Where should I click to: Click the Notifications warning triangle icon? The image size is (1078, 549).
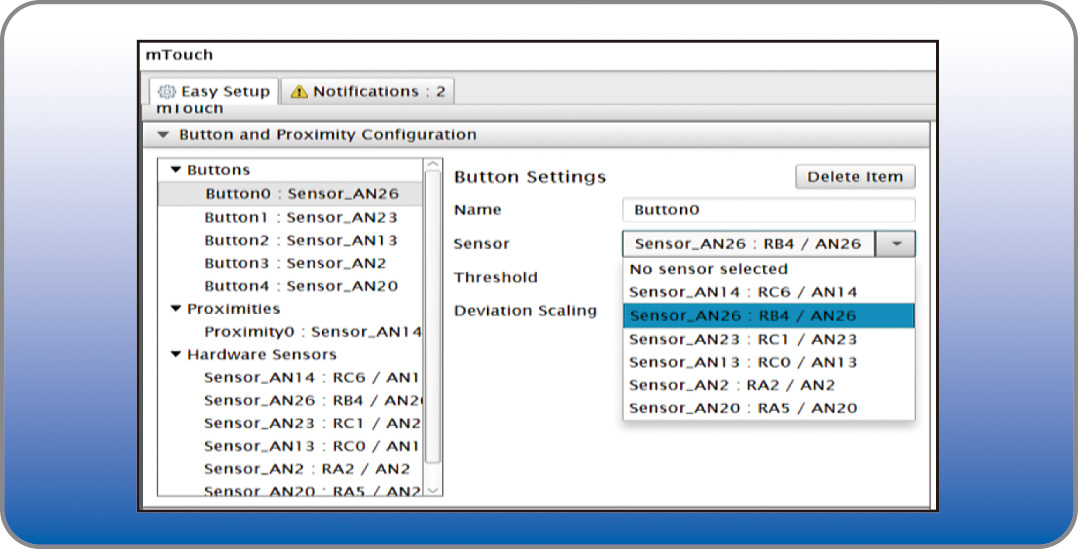point(299,92)
